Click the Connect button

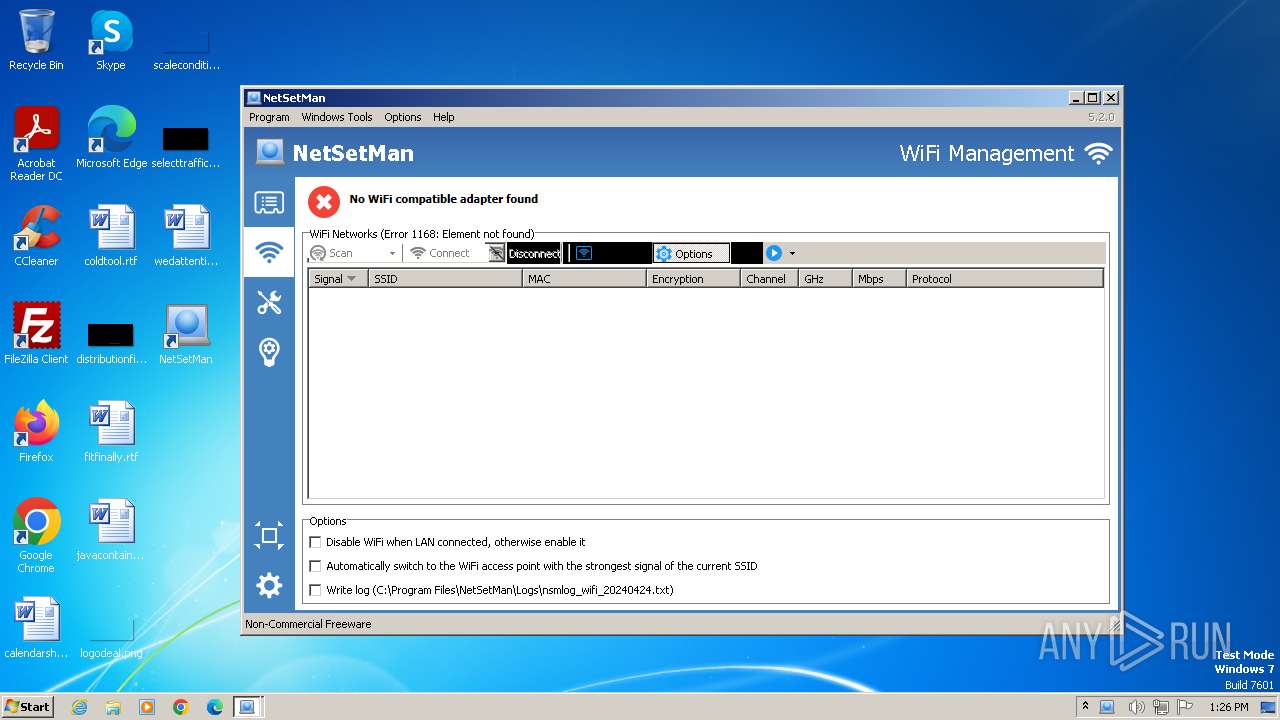(440, 253)
